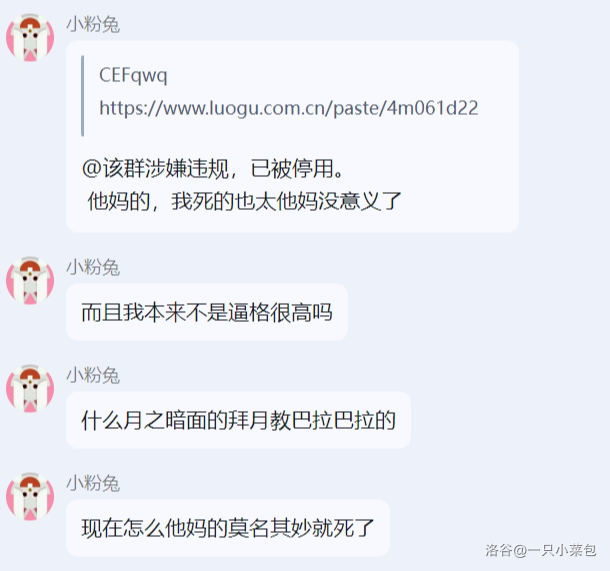Open the luogu.com.cn paste link

click(289, 108)
